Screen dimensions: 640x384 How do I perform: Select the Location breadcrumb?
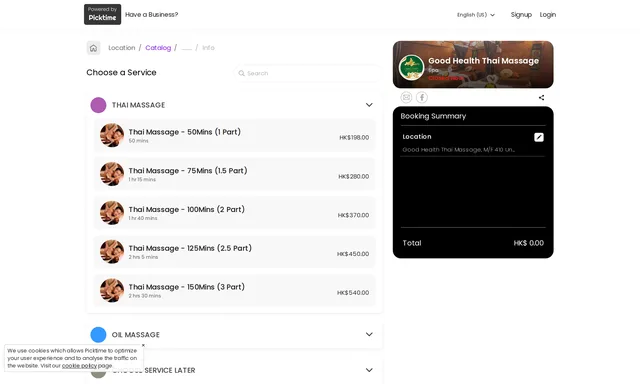122,48
